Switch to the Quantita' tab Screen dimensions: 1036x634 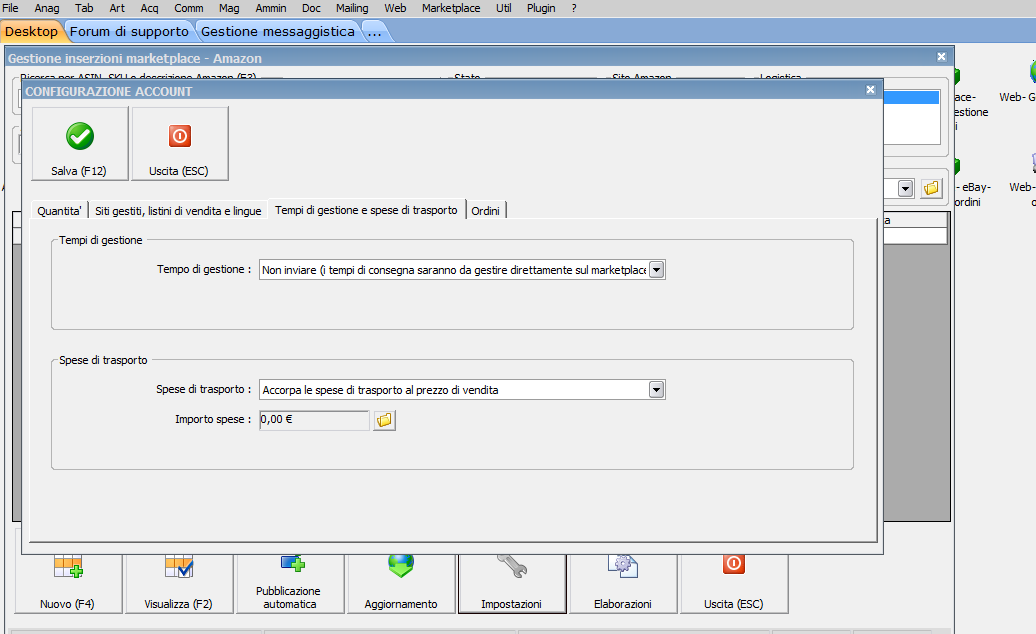click(x=59, y=211)
